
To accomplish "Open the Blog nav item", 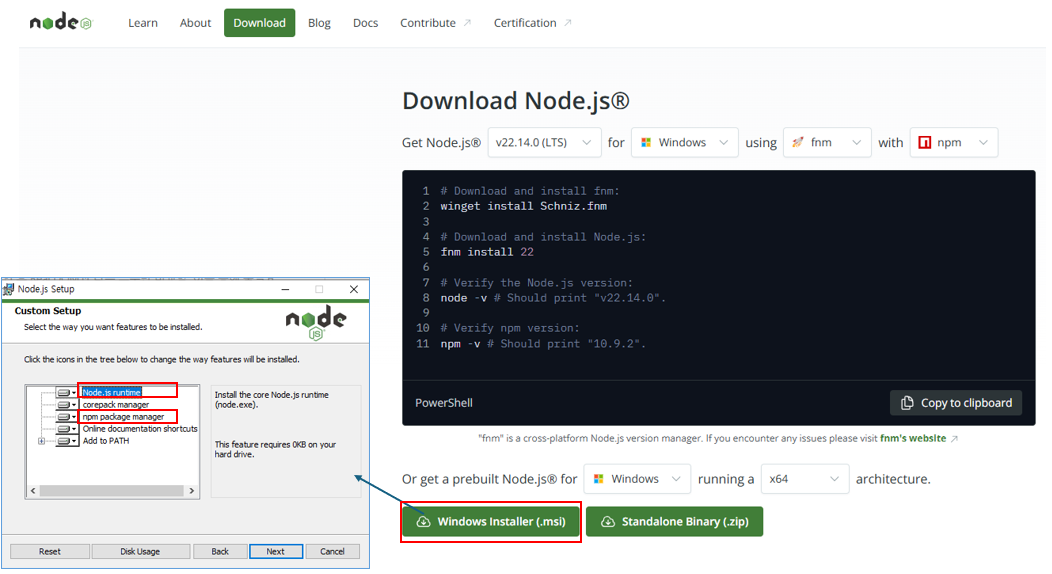I will (319, 23).
